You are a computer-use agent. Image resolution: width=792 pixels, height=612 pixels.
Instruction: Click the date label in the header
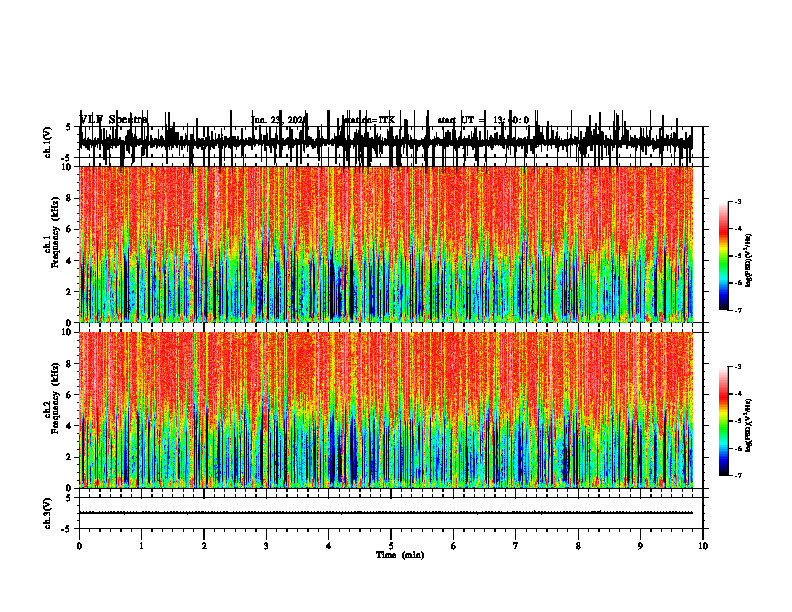(x=279, y=120)
